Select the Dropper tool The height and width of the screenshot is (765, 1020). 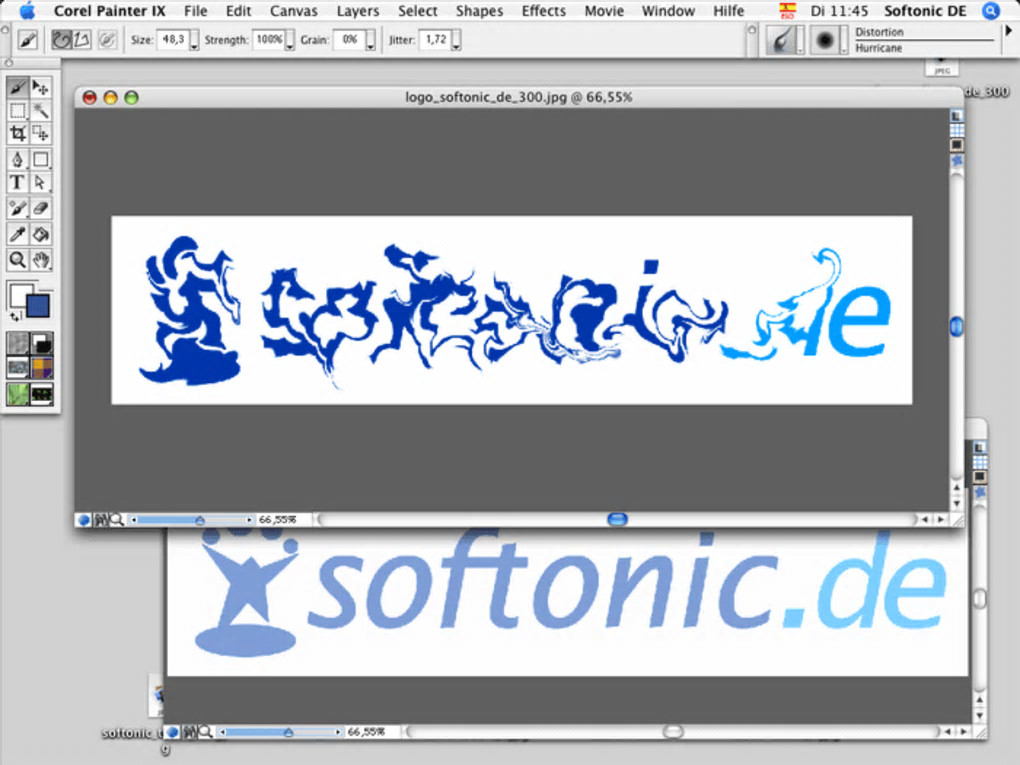[x=18, y=234]
